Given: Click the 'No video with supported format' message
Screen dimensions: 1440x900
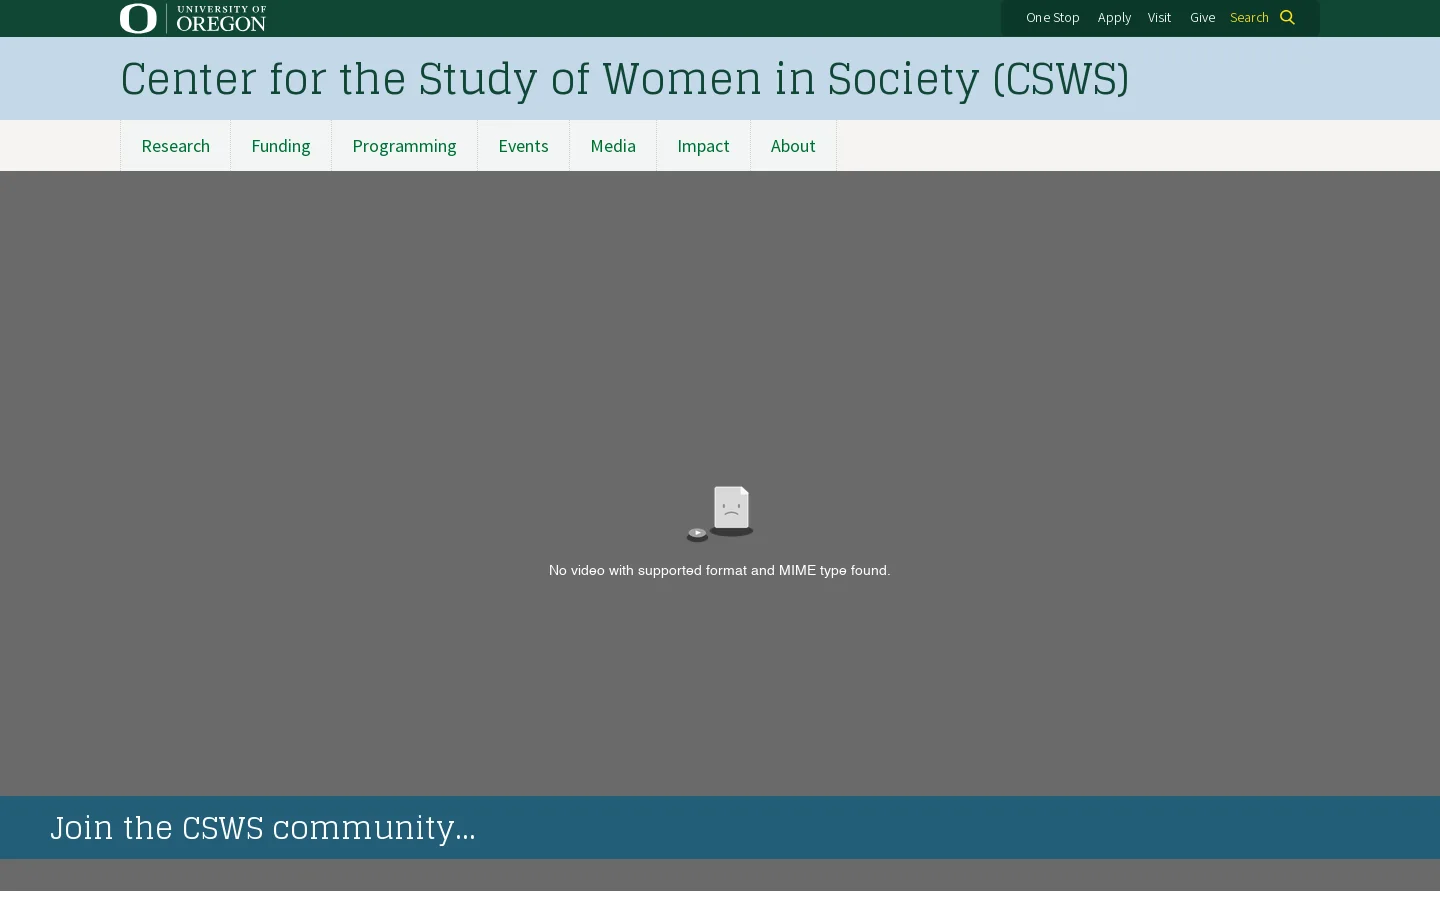Looking at the screenshot, I should tap(719, 570).
